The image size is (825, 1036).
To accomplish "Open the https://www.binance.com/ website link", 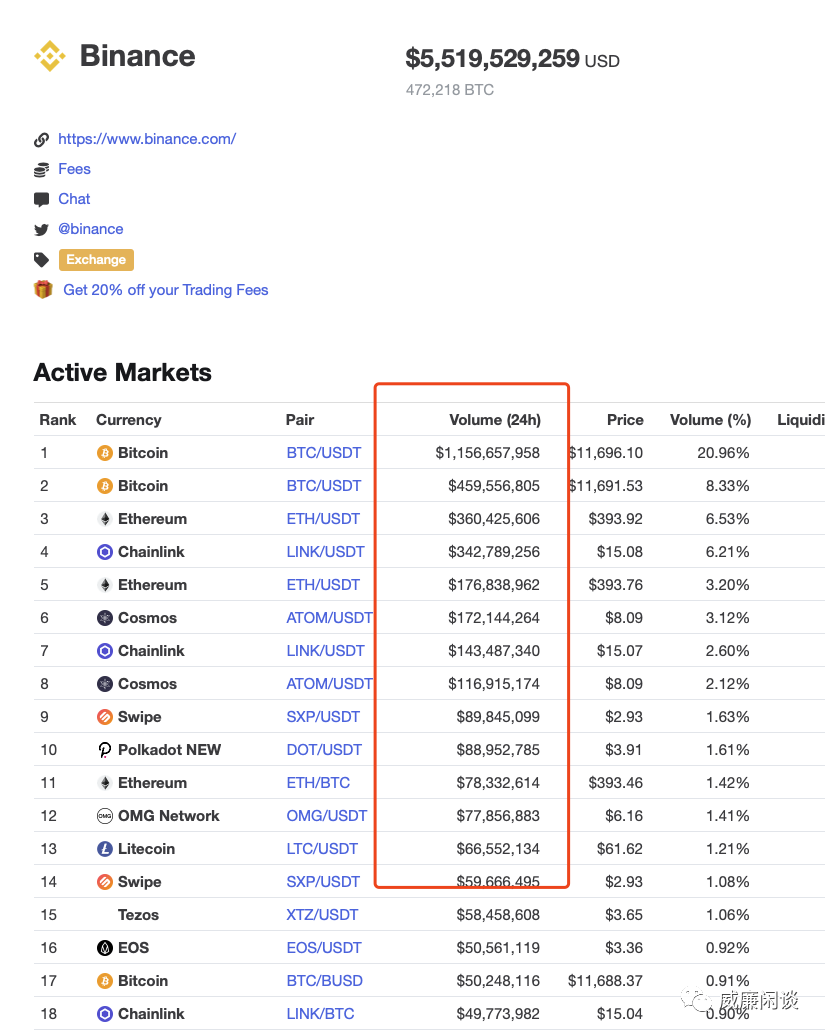I will tap(147, 139).
